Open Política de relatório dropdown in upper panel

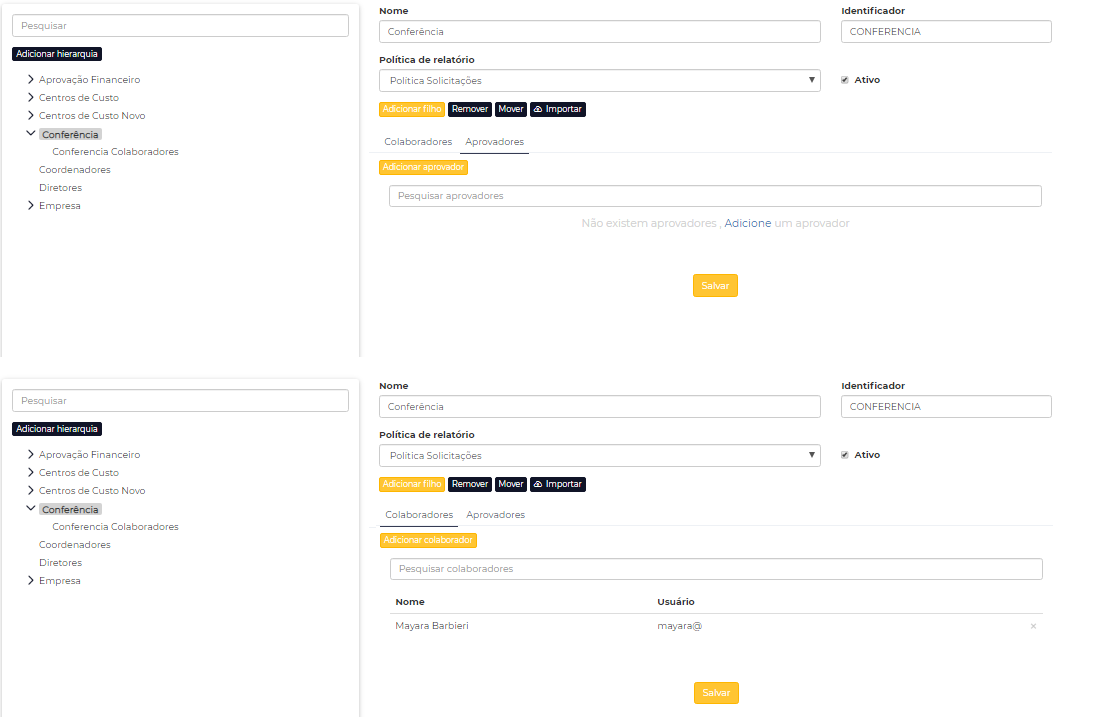click(599, 81)
